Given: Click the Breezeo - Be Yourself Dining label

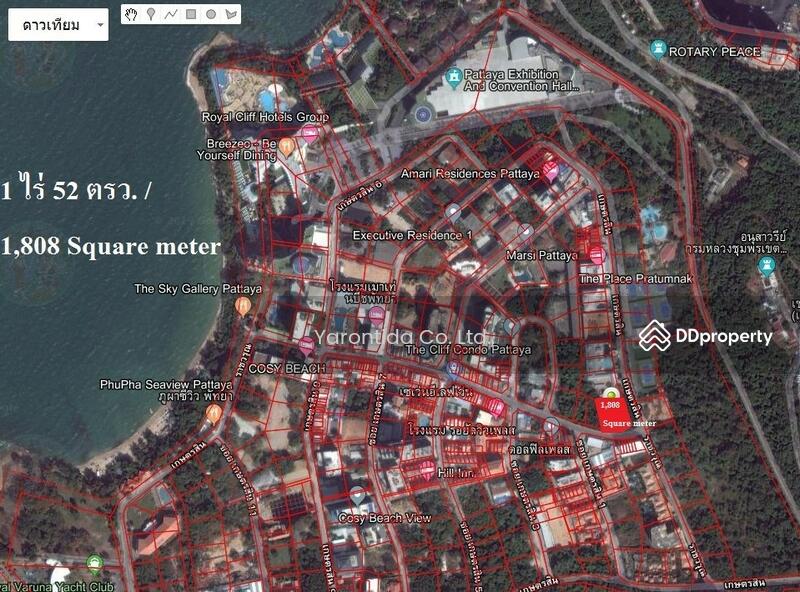Looking at the screenshot, I should pyautogui.click(x=236, y=149).
